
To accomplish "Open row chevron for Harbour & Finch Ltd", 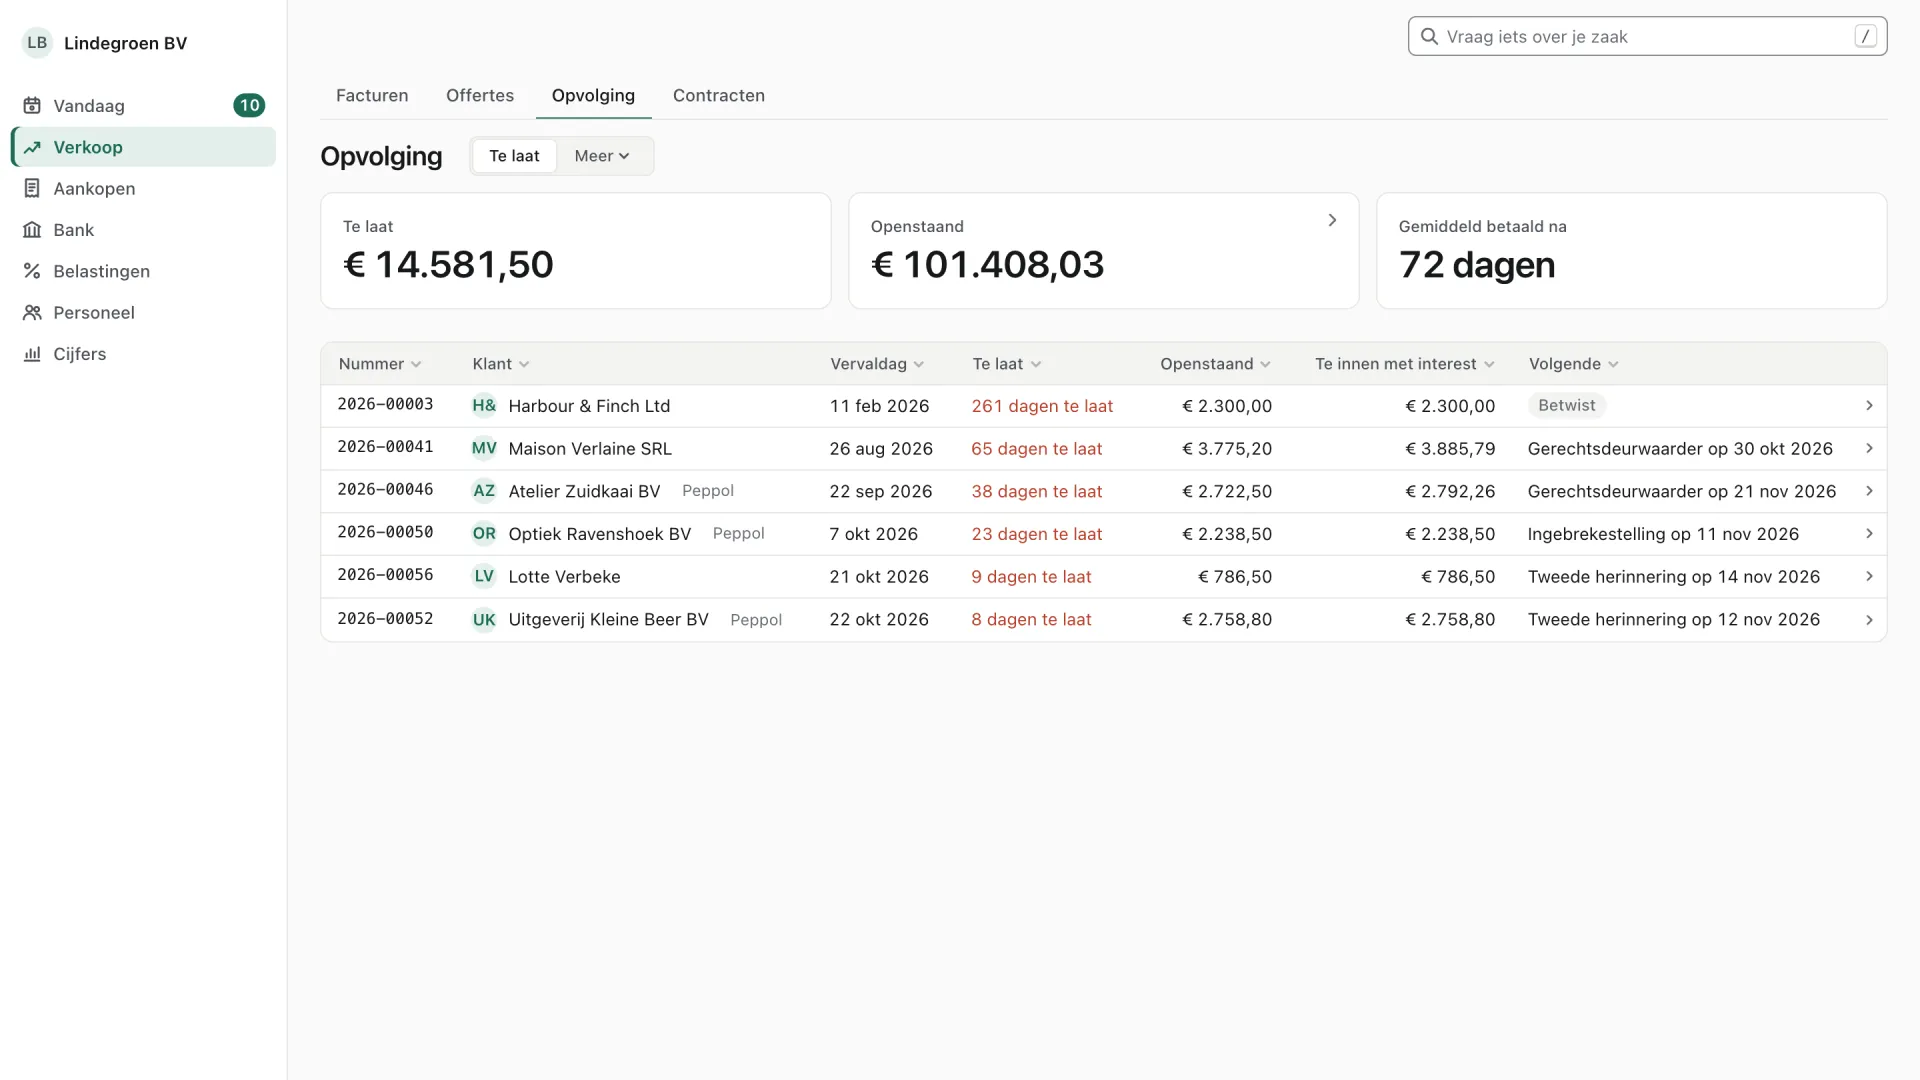I will click(x=1869, y=406).
